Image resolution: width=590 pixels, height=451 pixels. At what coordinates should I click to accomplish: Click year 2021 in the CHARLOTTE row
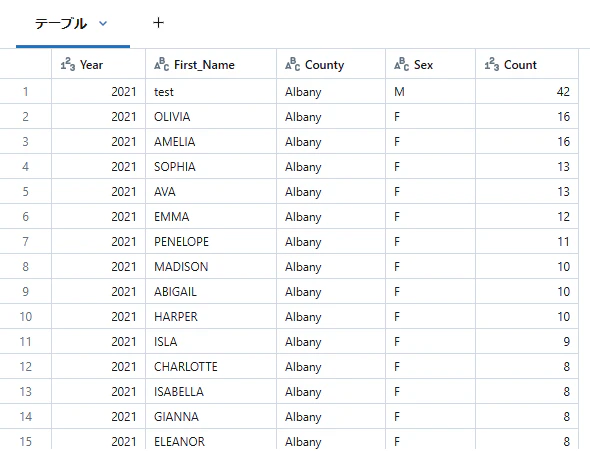pyautogui.click(x=124, y=367)
